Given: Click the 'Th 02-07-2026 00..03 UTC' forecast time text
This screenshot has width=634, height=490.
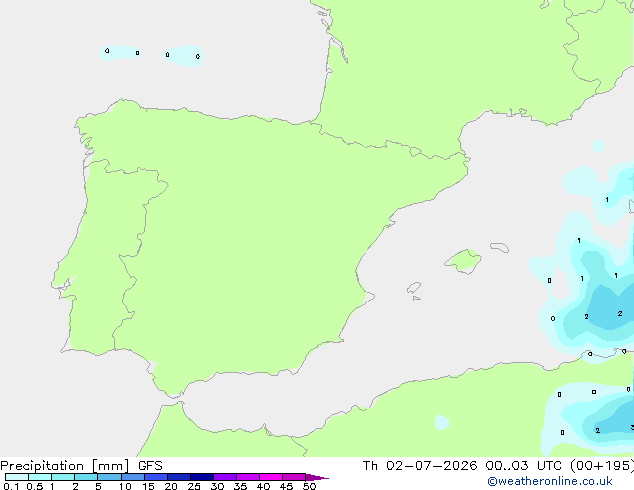Looking at the screenshot, I should (464, 466).
